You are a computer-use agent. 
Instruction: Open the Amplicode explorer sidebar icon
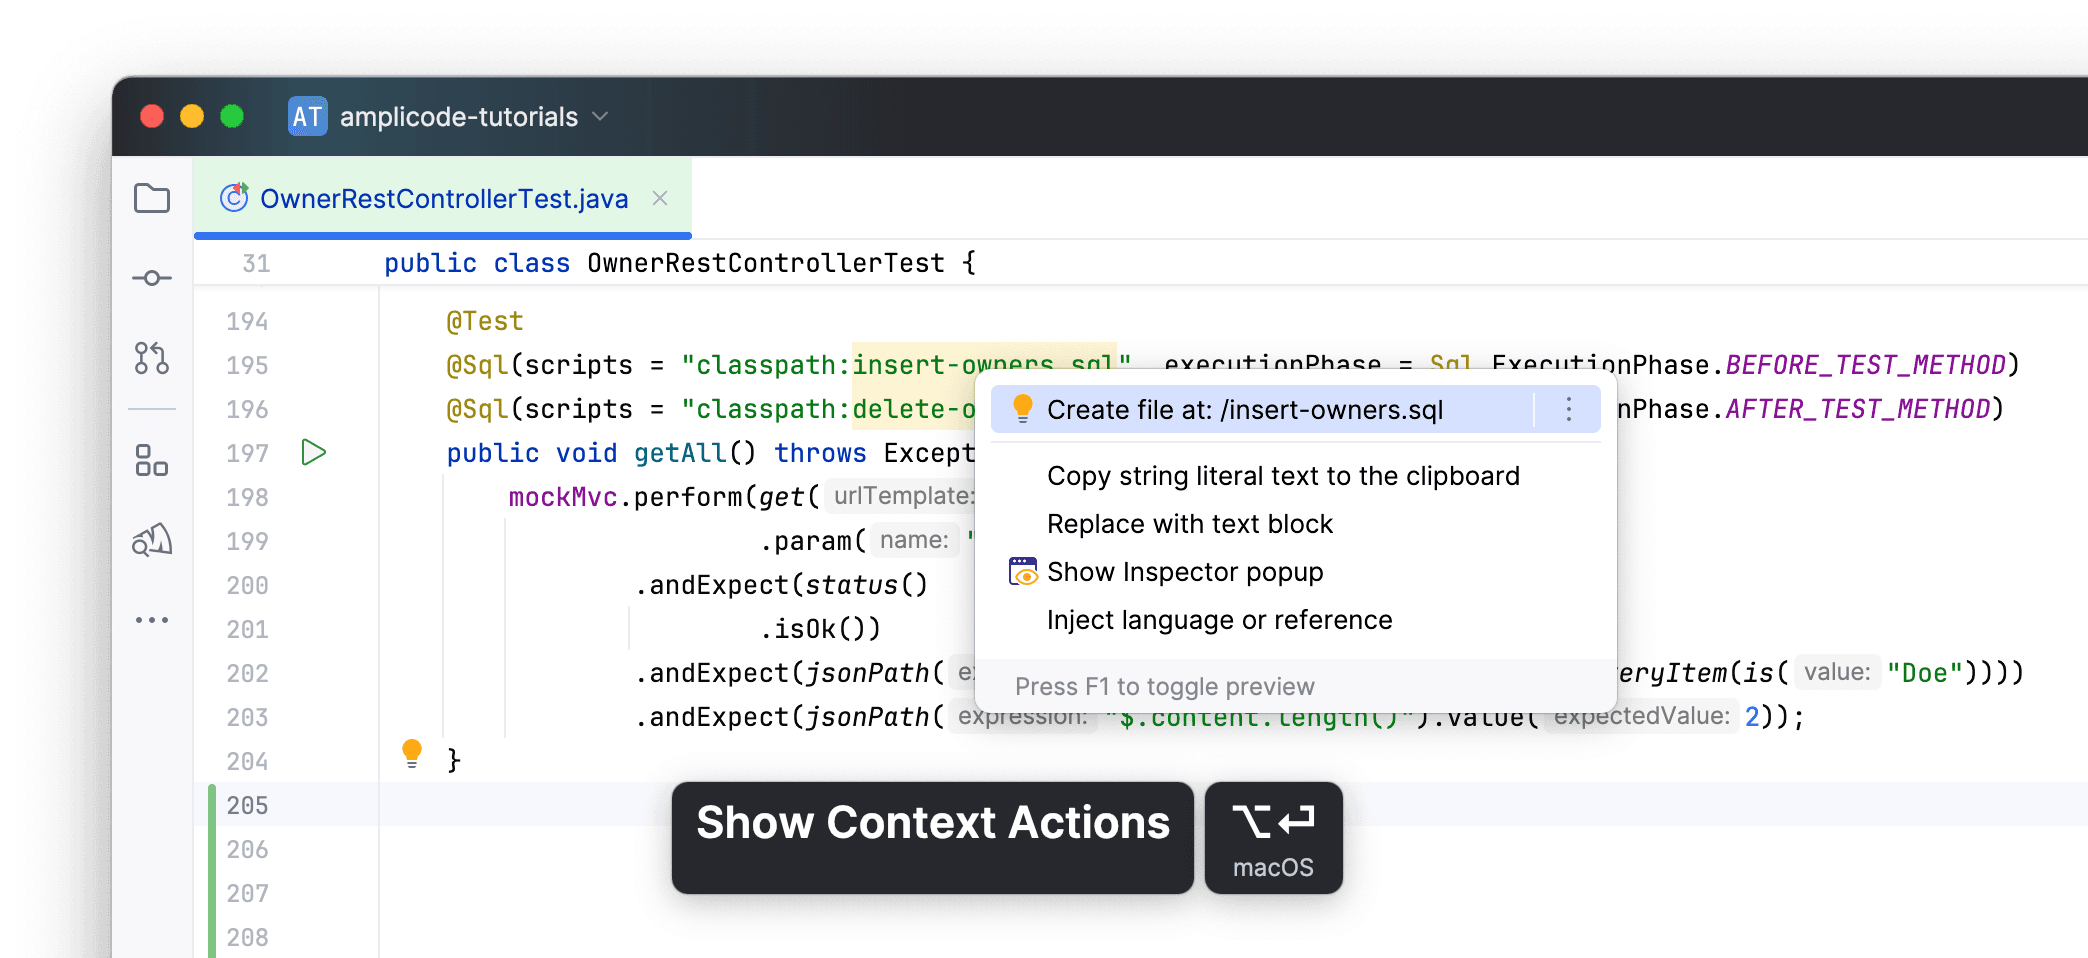(152, 540)
